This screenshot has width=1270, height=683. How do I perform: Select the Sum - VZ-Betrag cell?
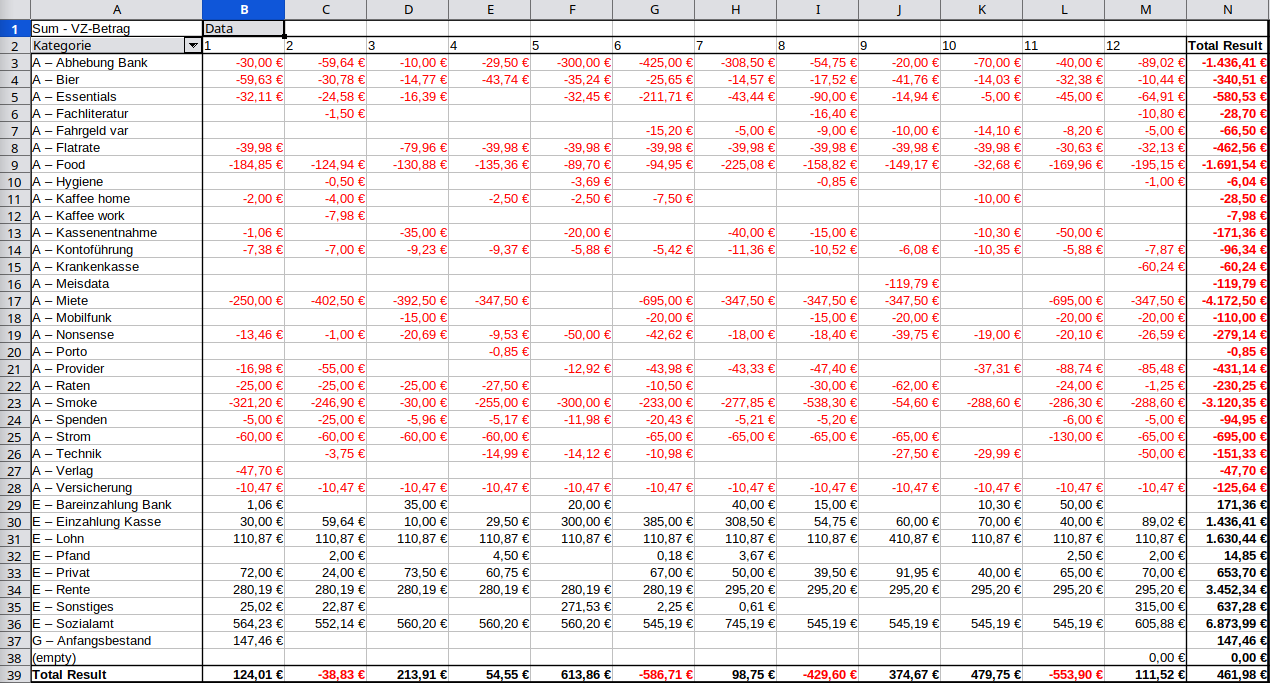click(x=116, y=29)
